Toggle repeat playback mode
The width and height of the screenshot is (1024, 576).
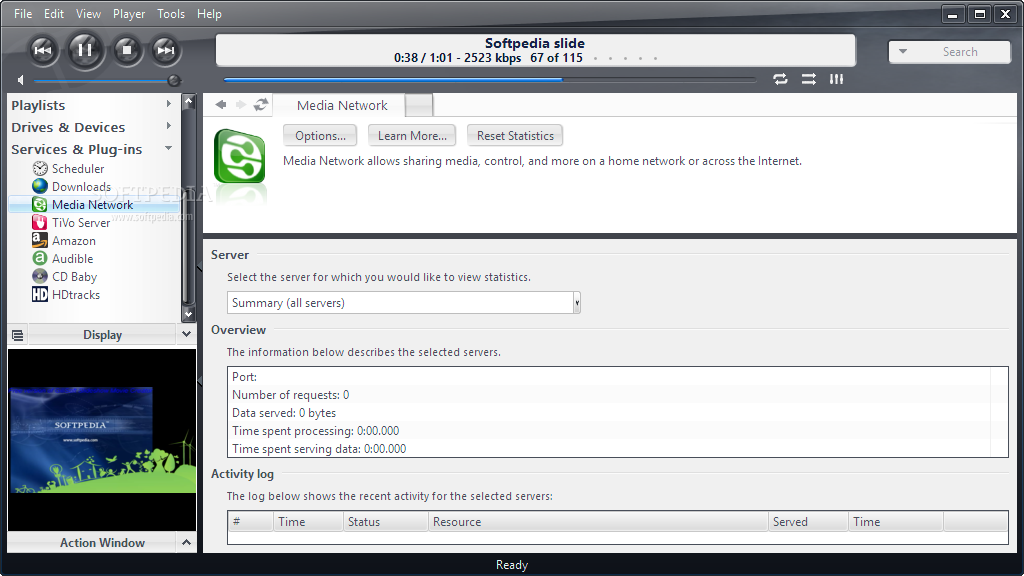point(780,79)
